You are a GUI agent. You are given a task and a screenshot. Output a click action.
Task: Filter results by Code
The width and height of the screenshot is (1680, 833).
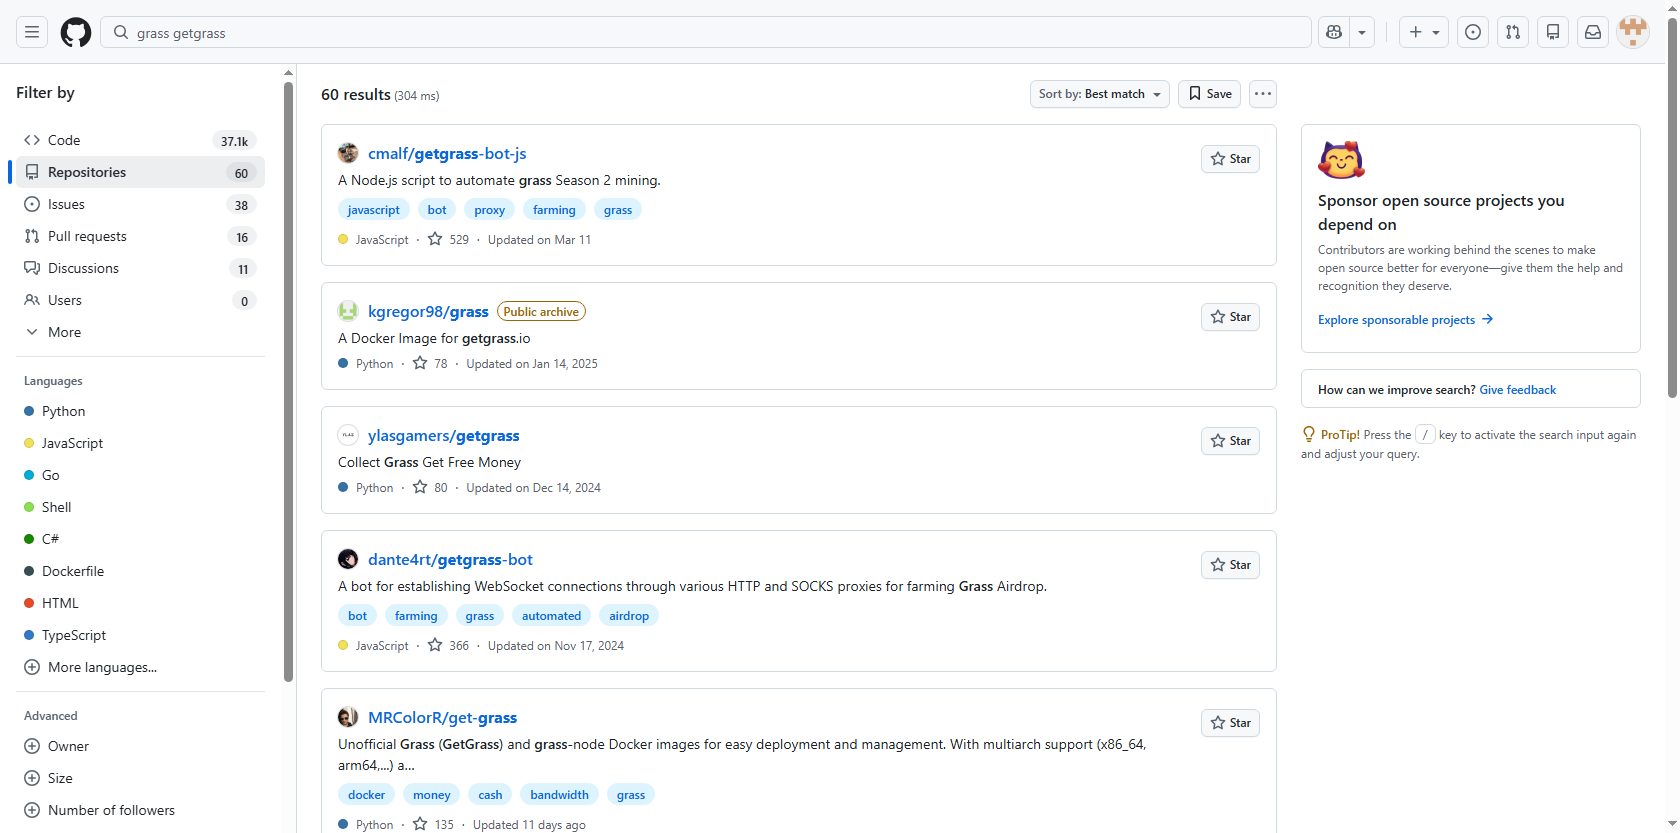(140, 140)
